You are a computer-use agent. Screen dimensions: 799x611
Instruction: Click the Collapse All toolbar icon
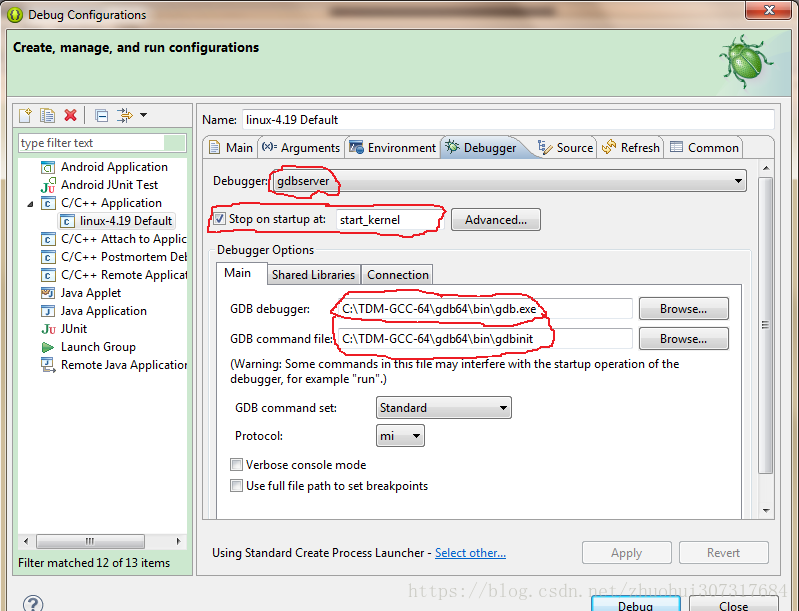pos(101,116)
